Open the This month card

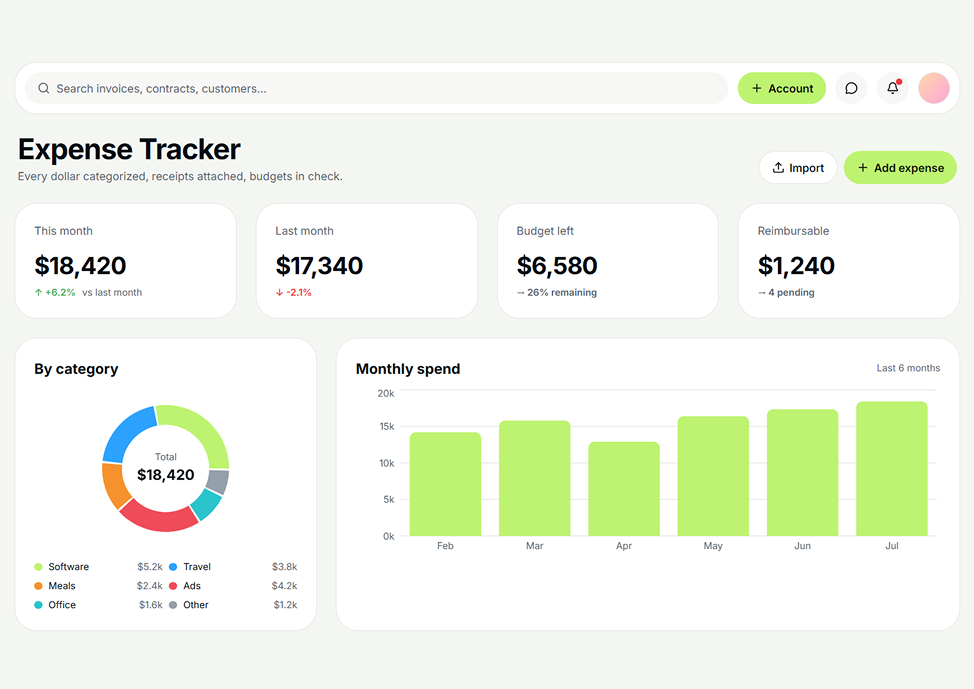[125, 261]
